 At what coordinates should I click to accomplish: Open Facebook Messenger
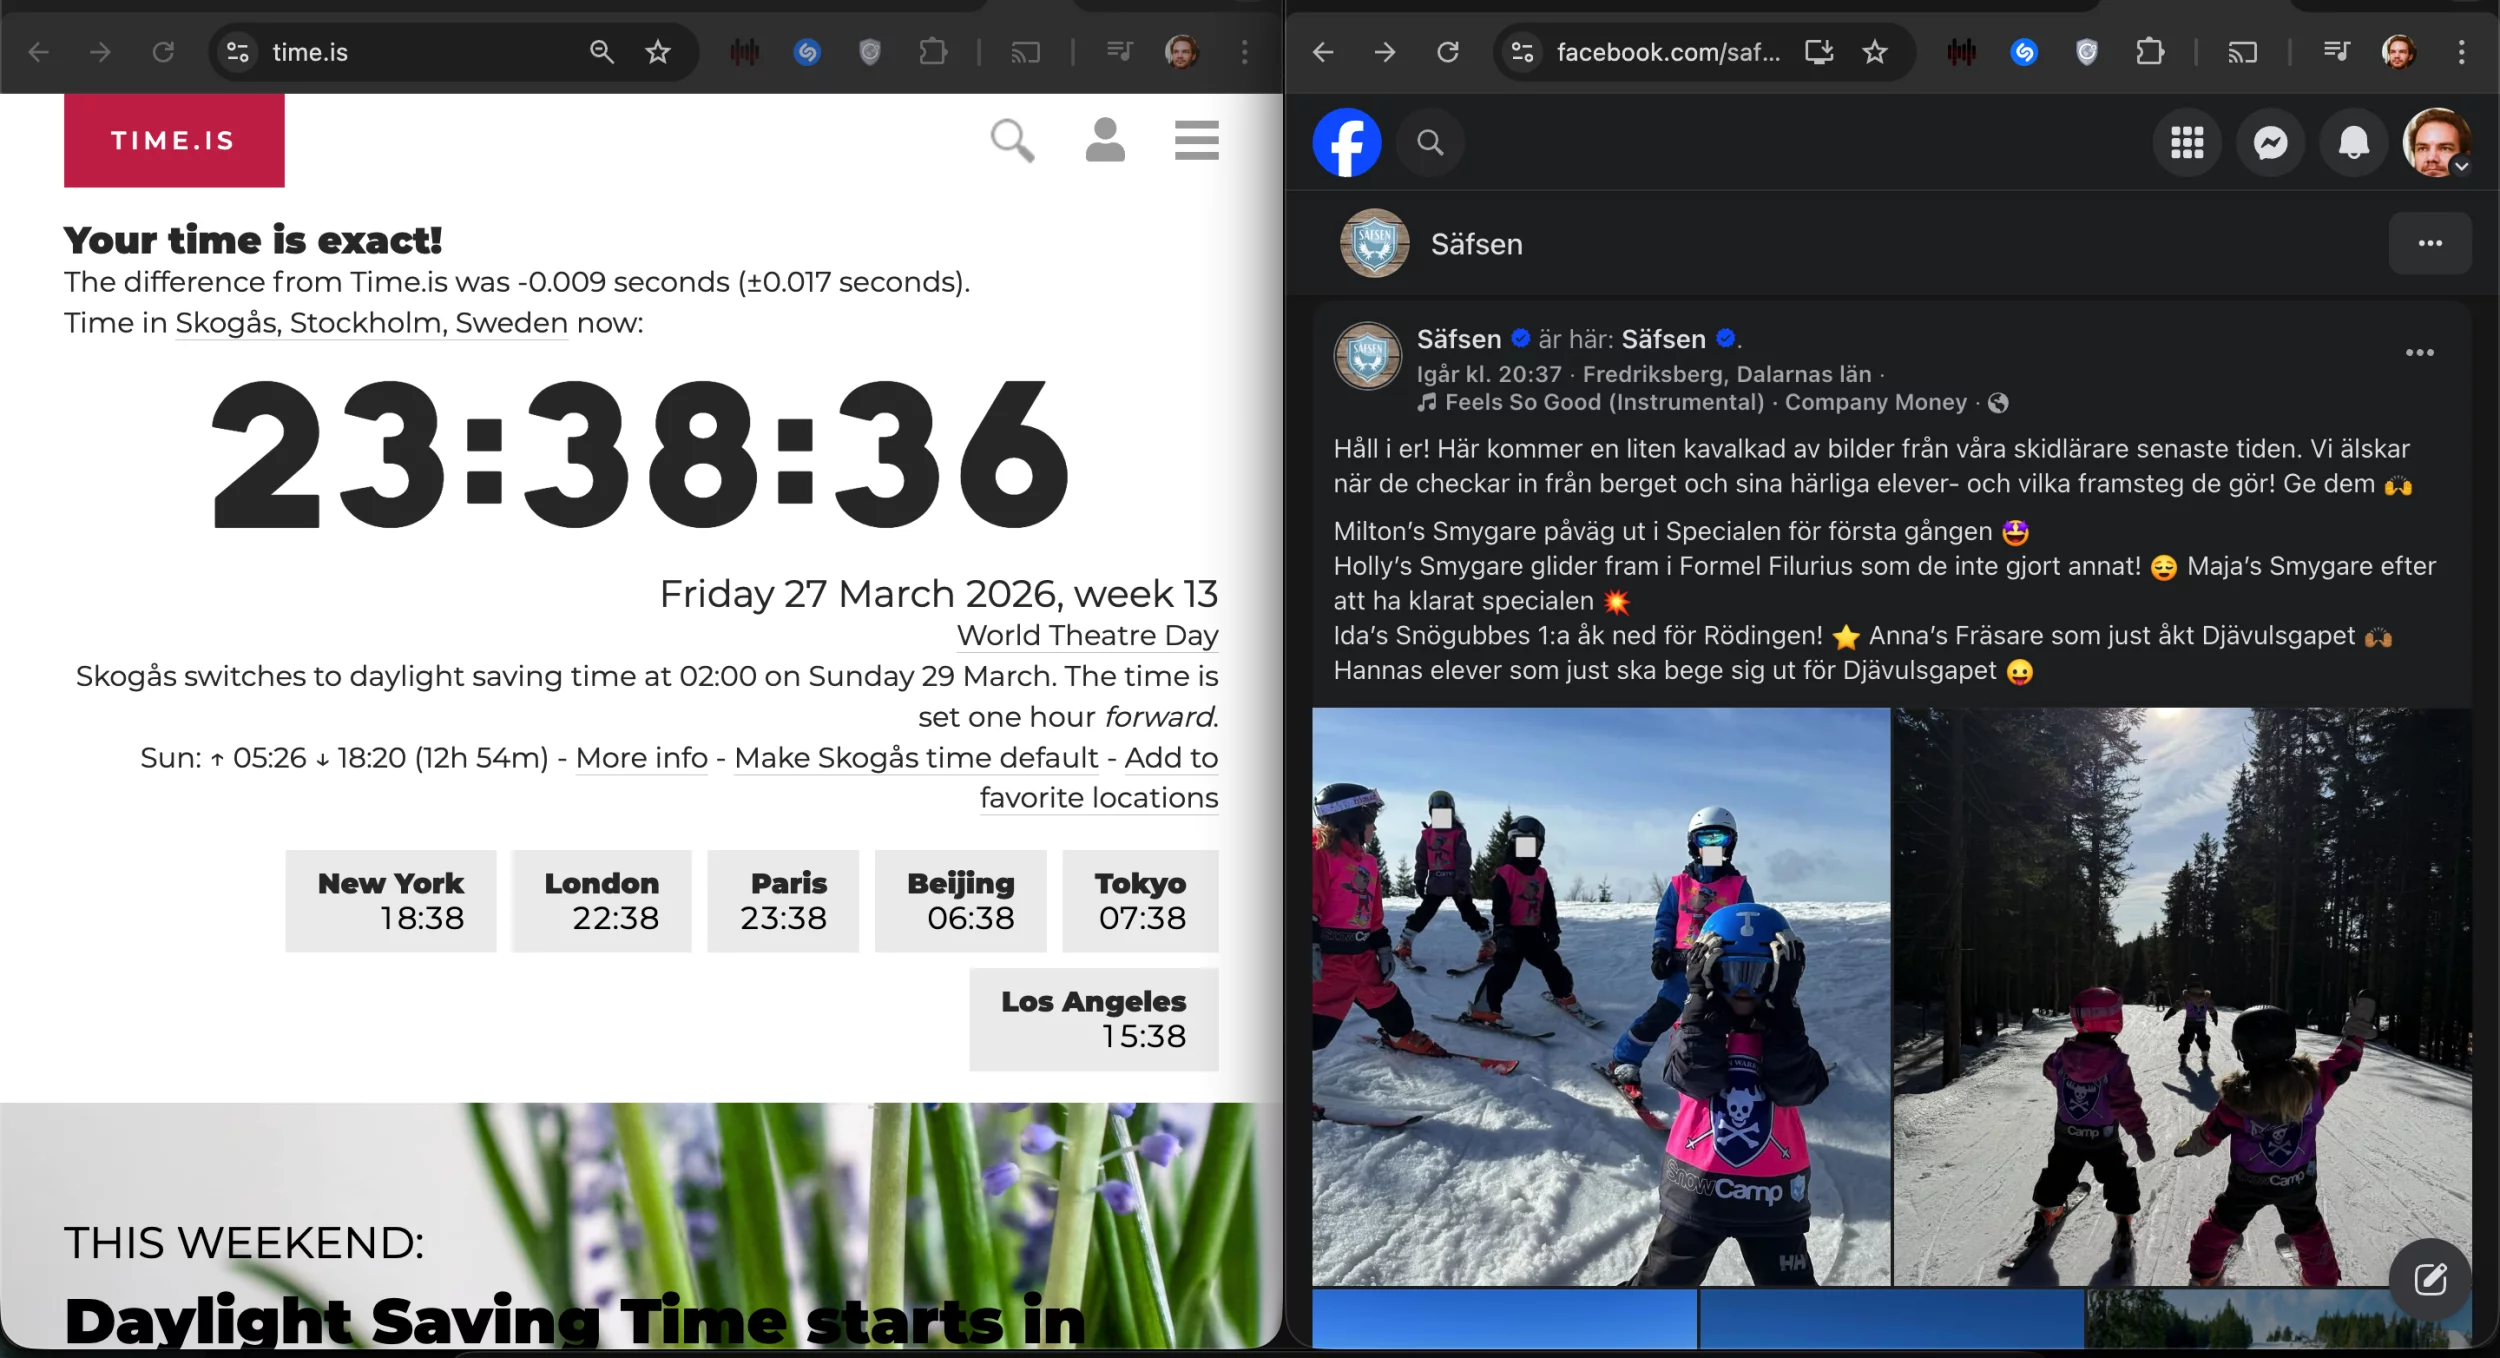(x=2271, y=143)
